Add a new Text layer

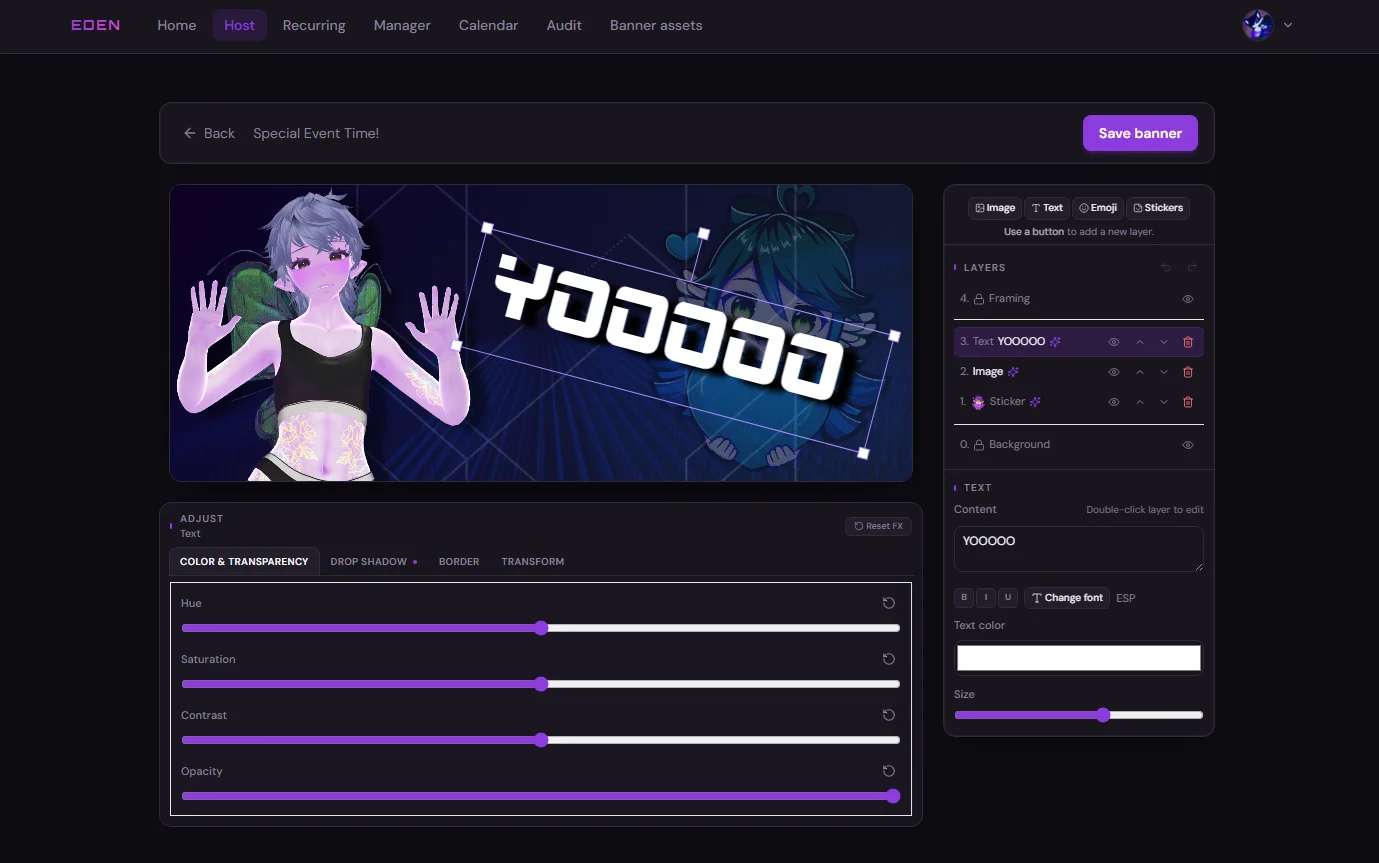[1047, 208]
